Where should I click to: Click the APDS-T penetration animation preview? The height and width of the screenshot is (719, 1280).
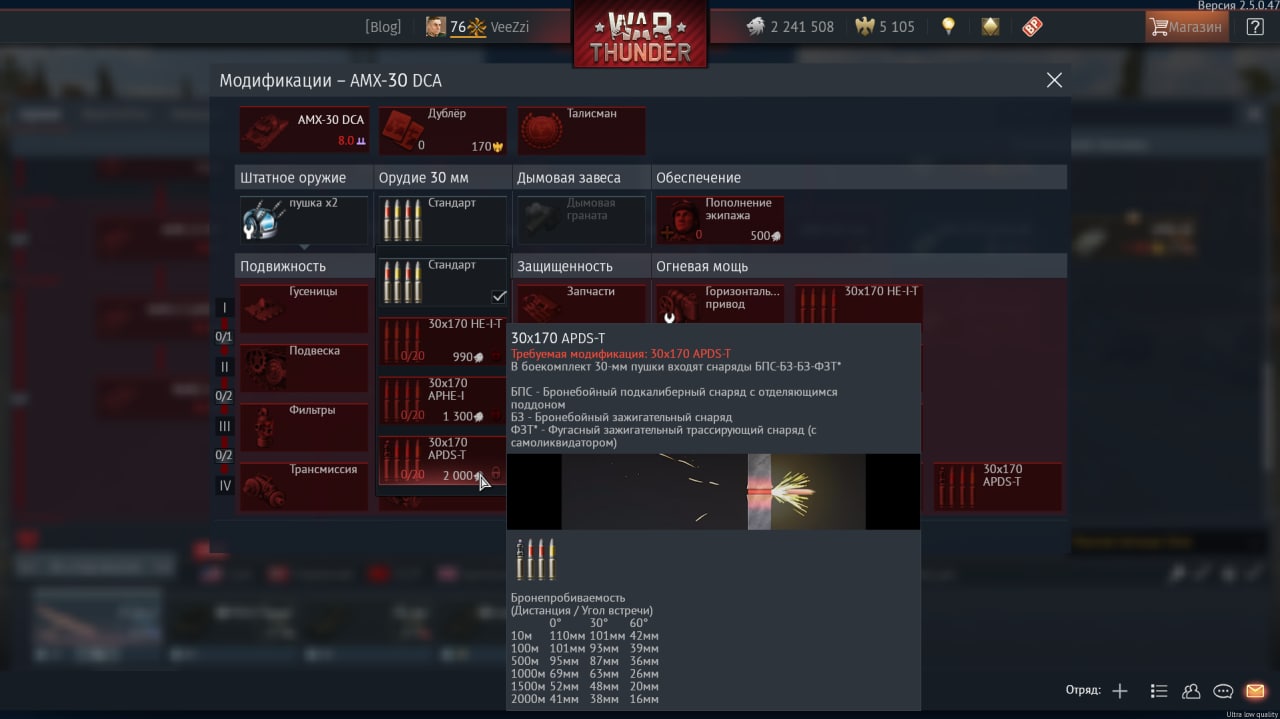tap(713, 492)
